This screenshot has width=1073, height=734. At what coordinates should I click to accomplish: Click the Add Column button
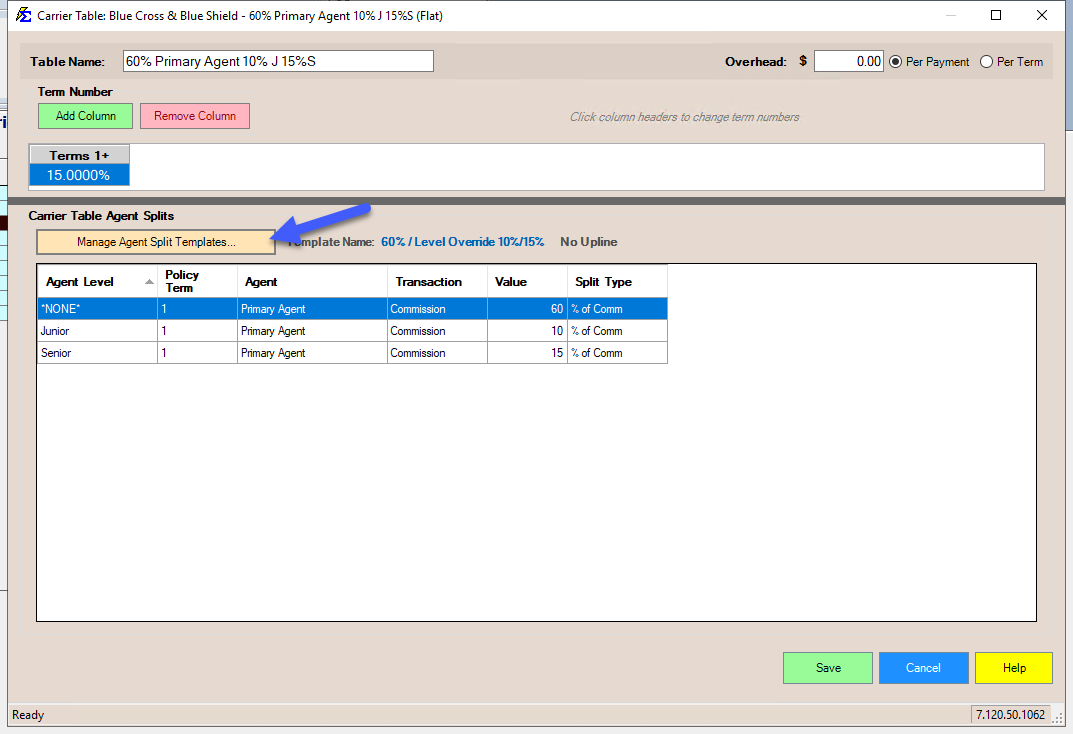point(85,116)
